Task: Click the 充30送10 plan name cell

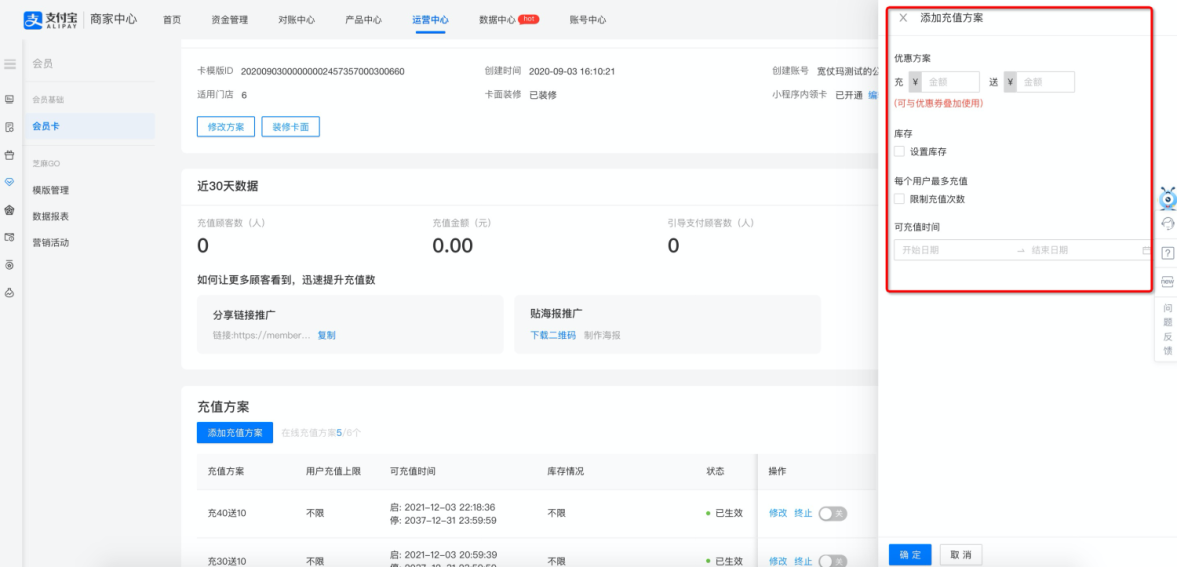Action: tap(227, 561)
